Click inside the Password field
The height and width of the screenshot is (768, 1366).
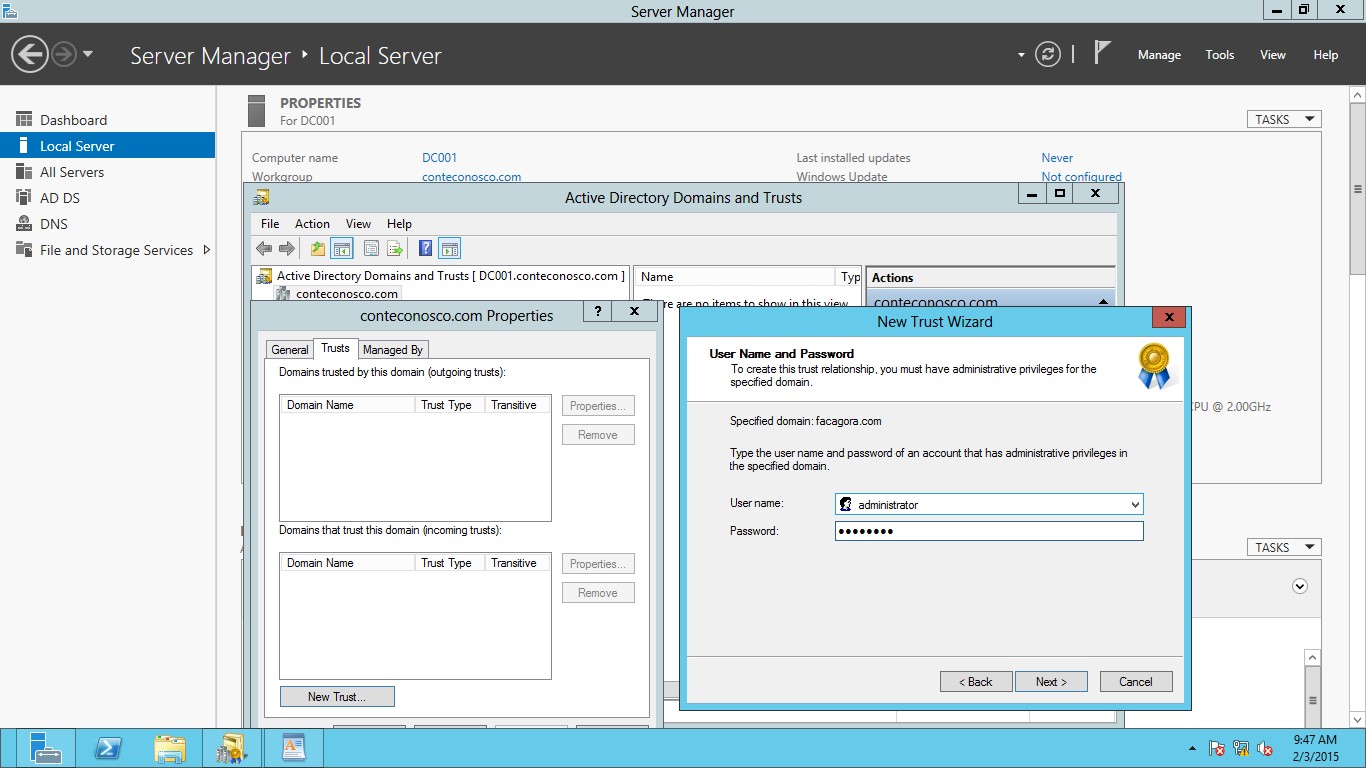coord(988,531)
